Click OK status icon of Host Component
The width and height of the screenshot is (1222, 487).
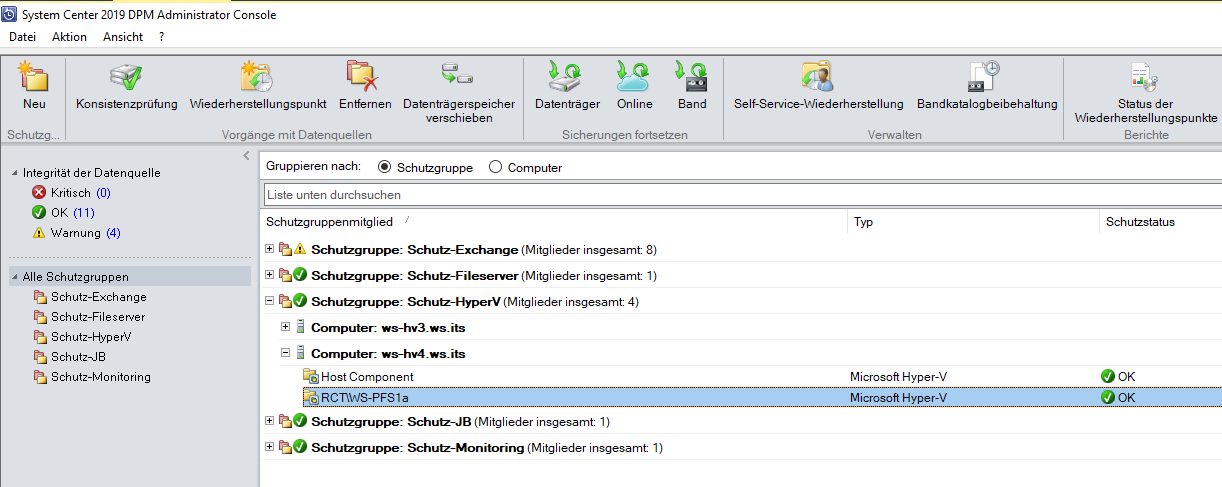(1107, 377)
